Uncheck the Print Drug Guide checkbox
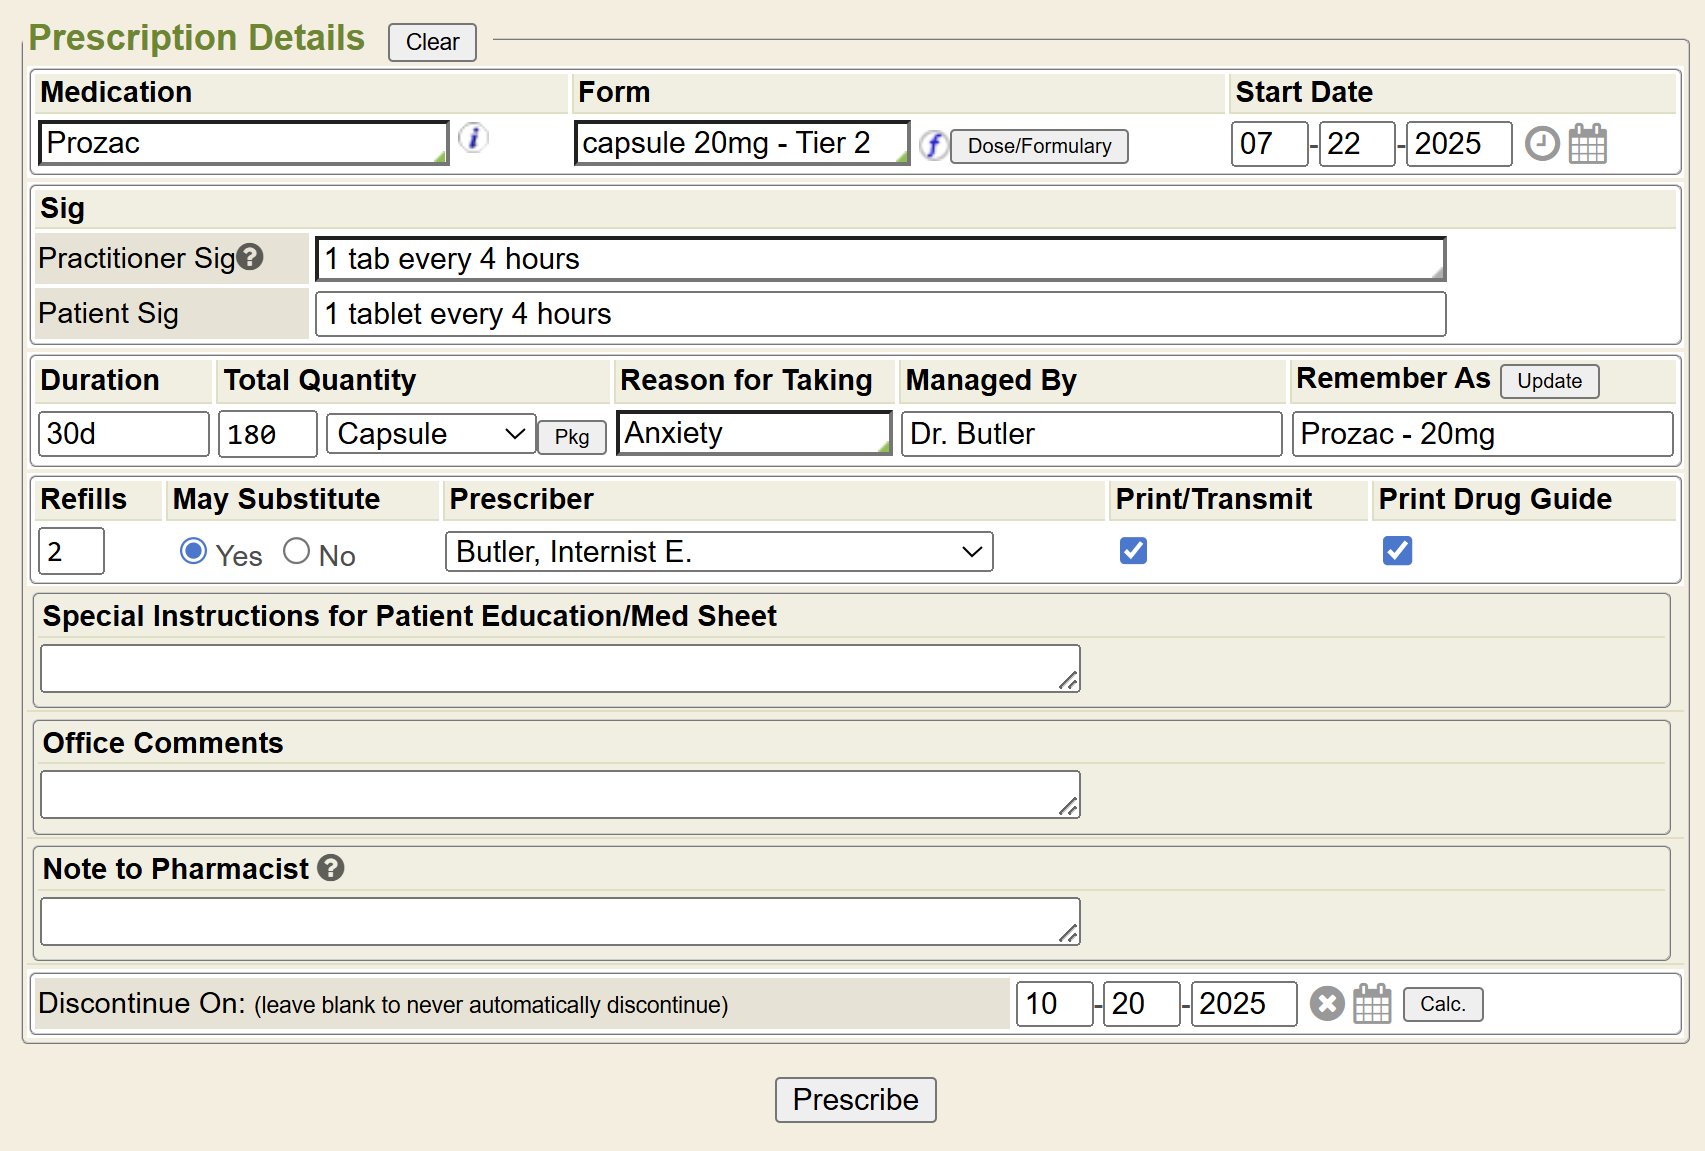Image resolution: width=1705 pixels, height=1151 pixels. 1397,551
